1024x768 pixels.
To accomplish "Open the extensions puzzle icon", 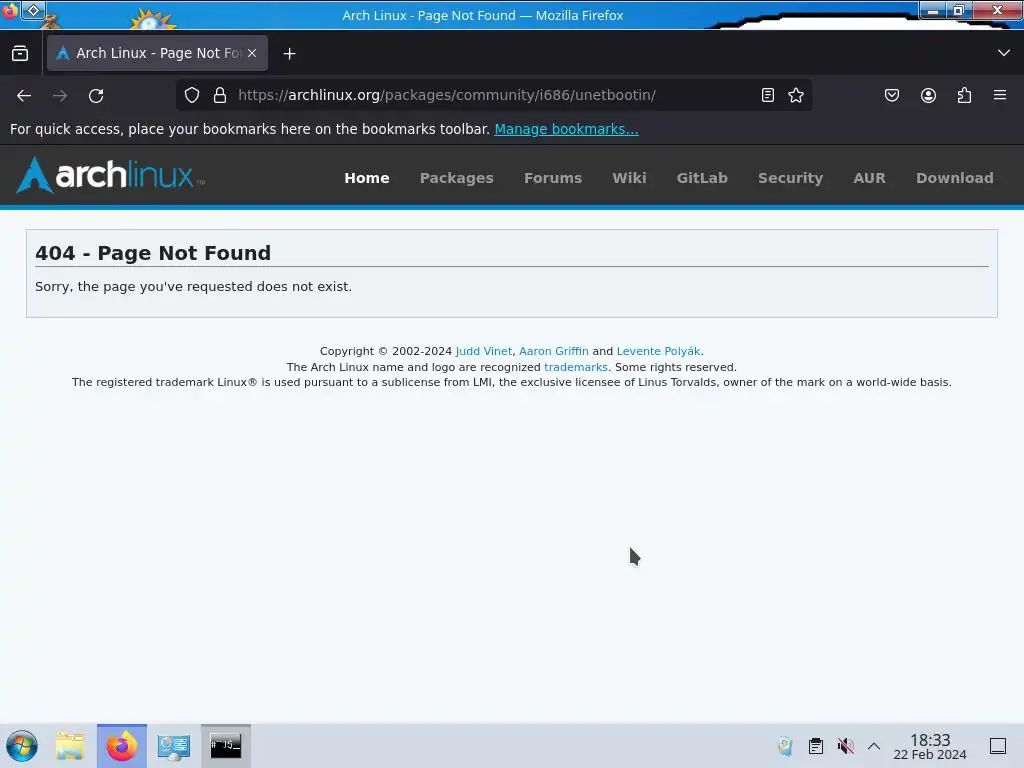I will [964, 95].
